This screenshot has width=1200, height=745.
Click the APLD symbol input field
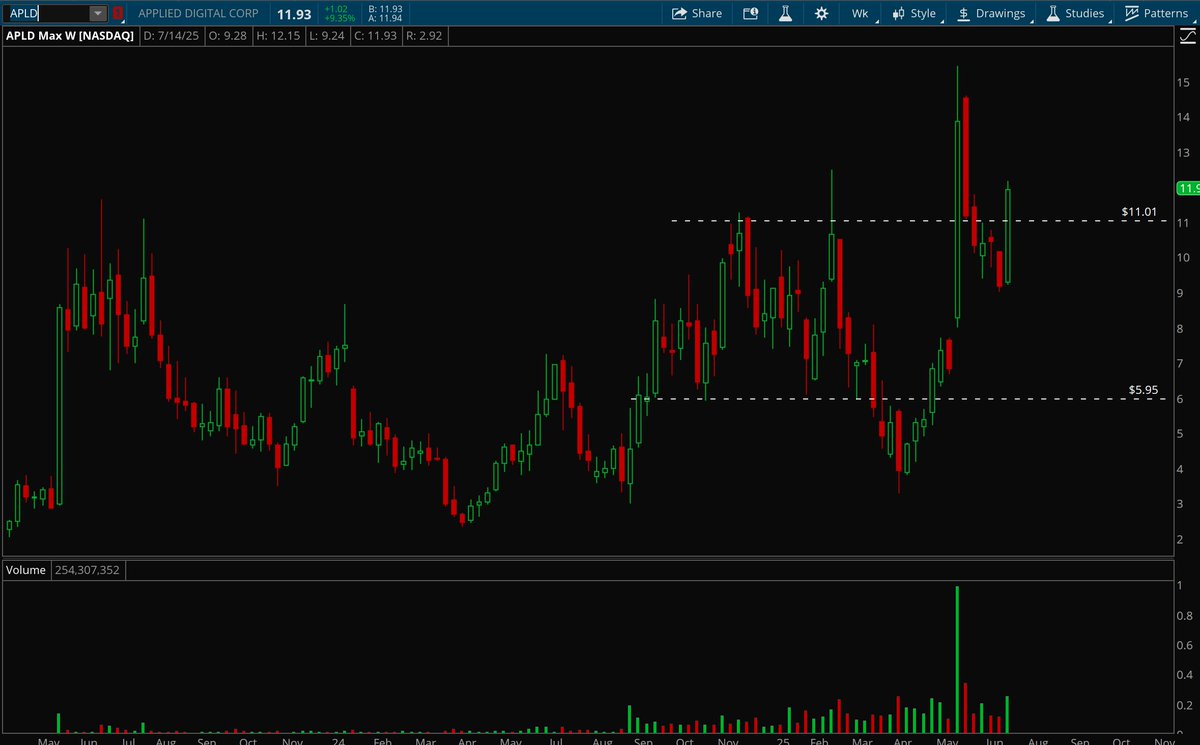pyautogui.click(x=48, y=13)
